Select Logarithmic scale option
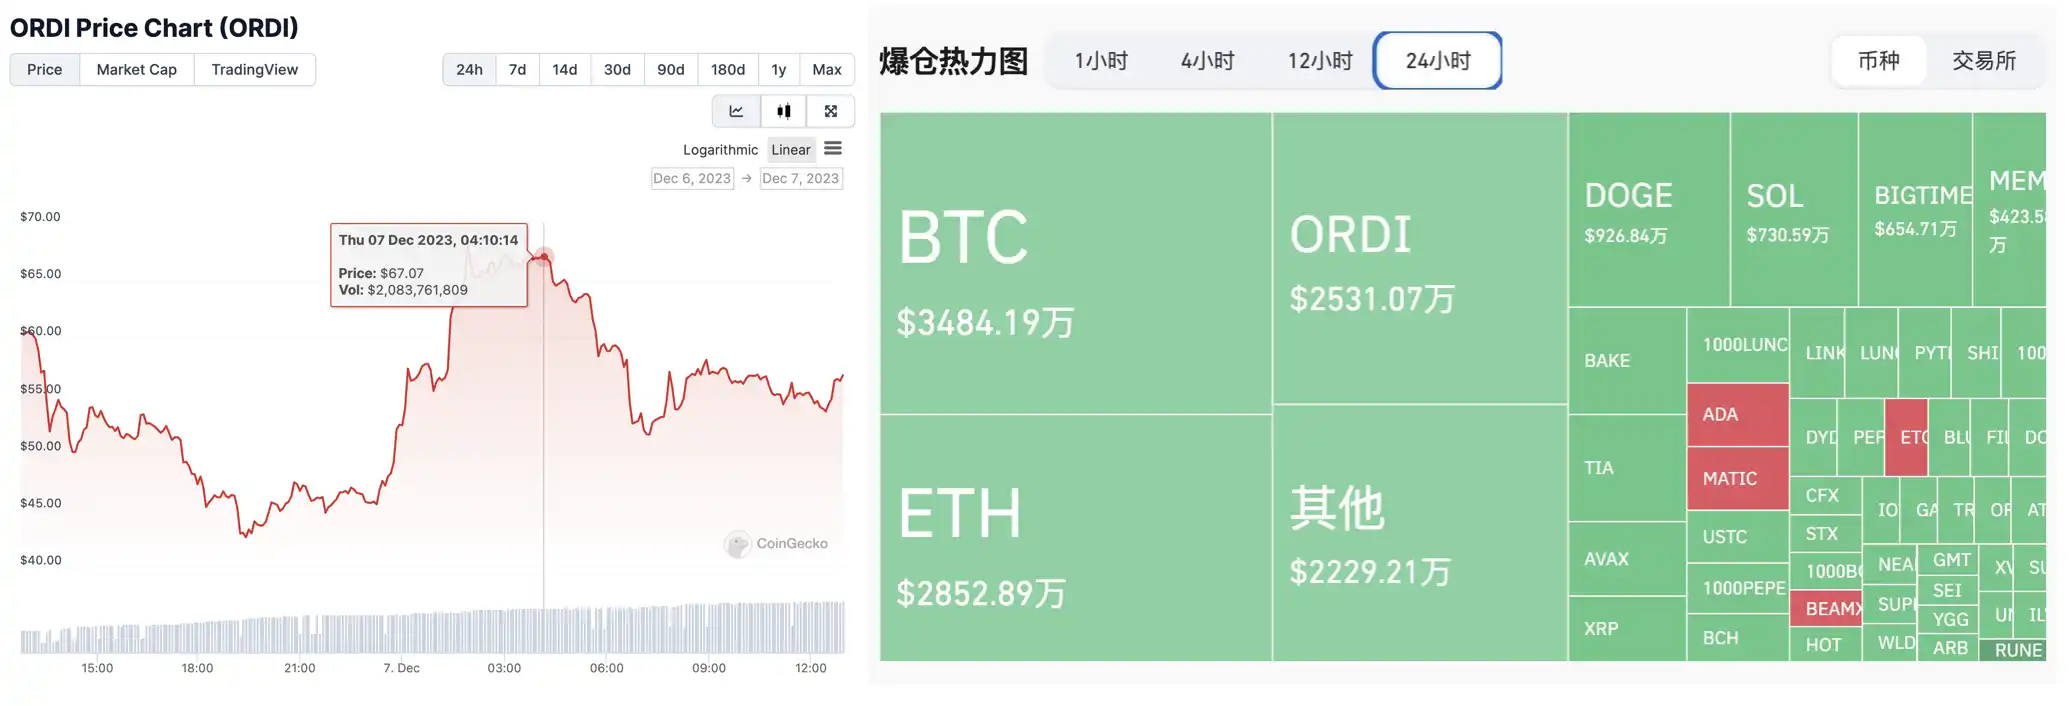This screenshot has width=2070, height=706. click(x=720, y=150)
